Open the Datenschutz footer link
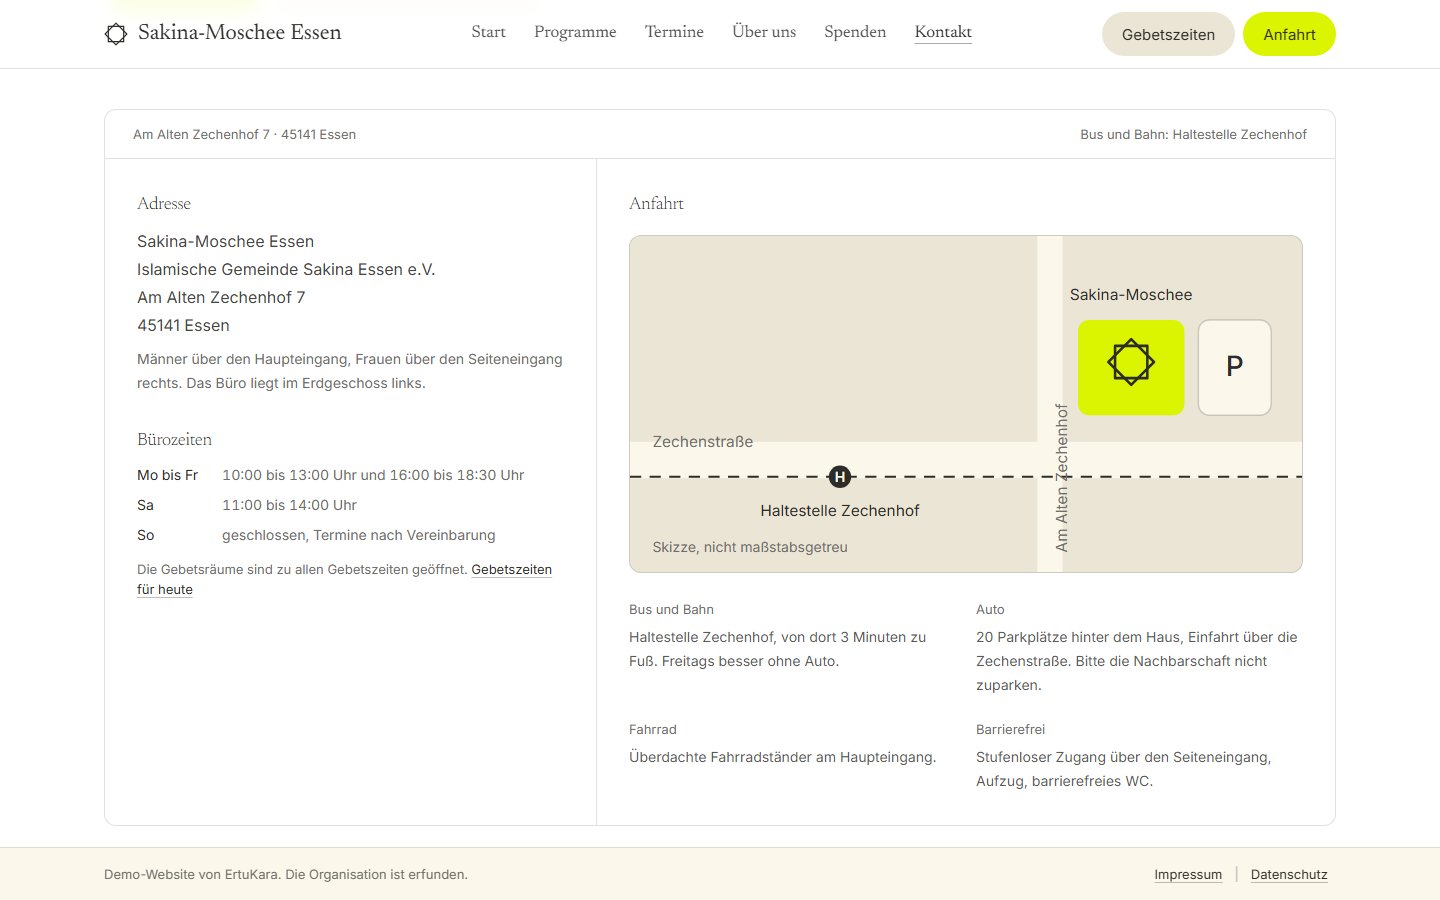The height and width of the screenshot is (900, 1440). (1289, 875)
